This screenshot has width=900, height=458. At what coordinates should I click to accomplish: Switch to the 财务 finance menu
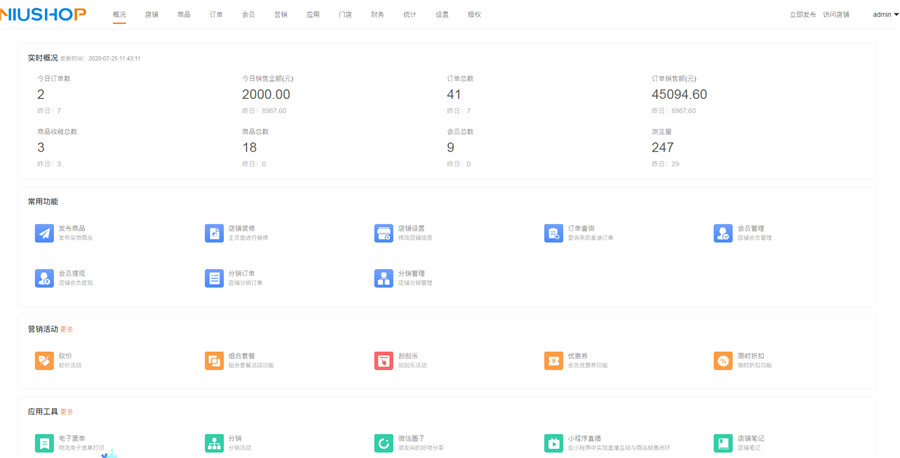(x=377, y=15)
